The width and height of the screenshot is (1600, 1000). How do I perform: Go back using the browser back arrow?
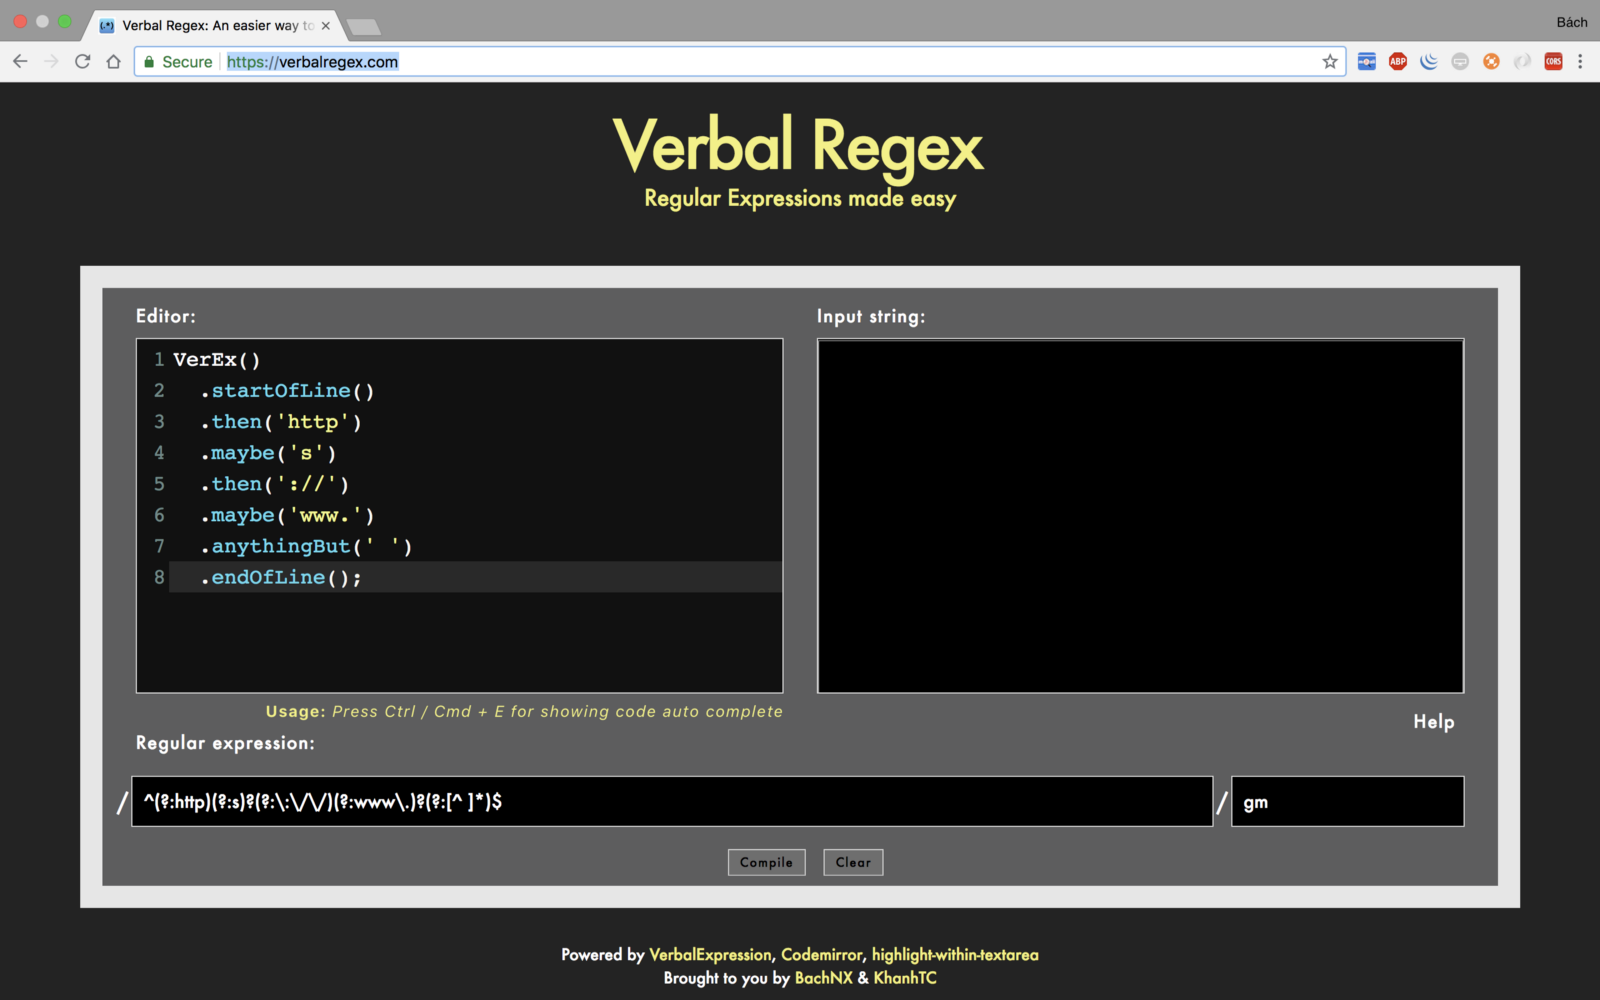[x=20, y=61]
